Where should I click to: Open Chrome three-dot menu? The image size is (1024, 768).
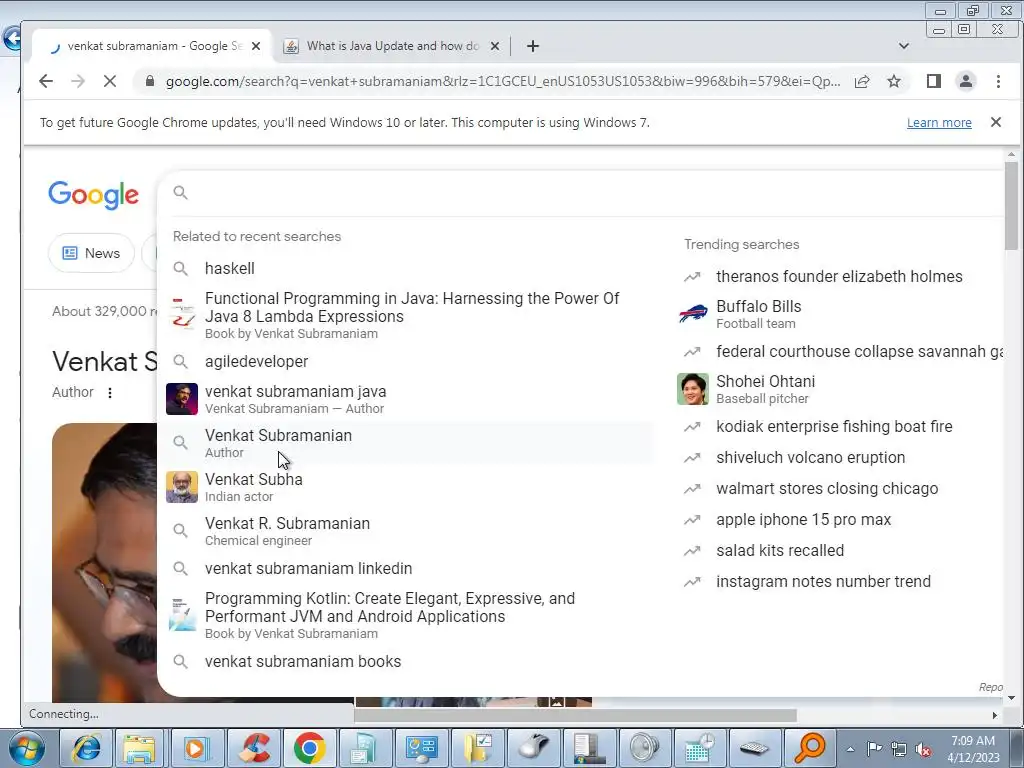pos(998,81)
